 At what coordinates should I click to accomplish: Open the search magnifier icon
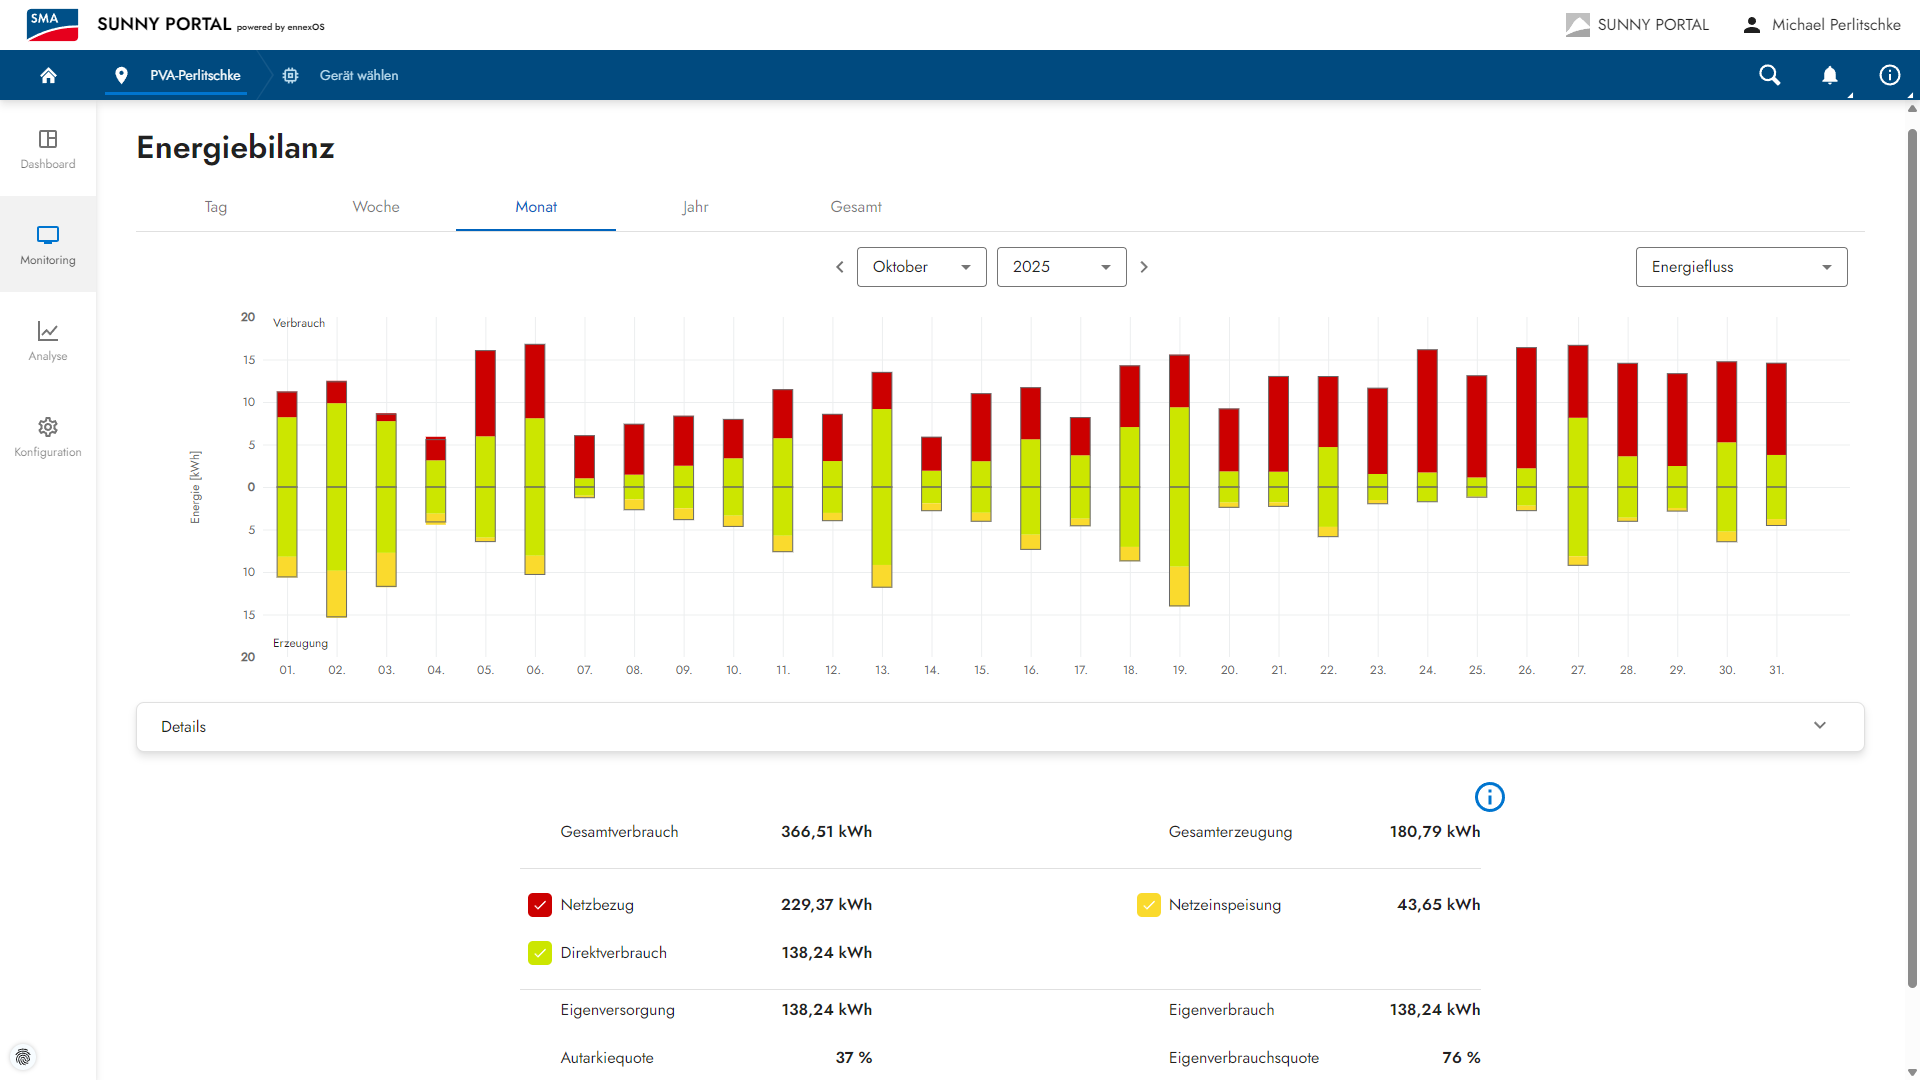tap(1769, 75)
